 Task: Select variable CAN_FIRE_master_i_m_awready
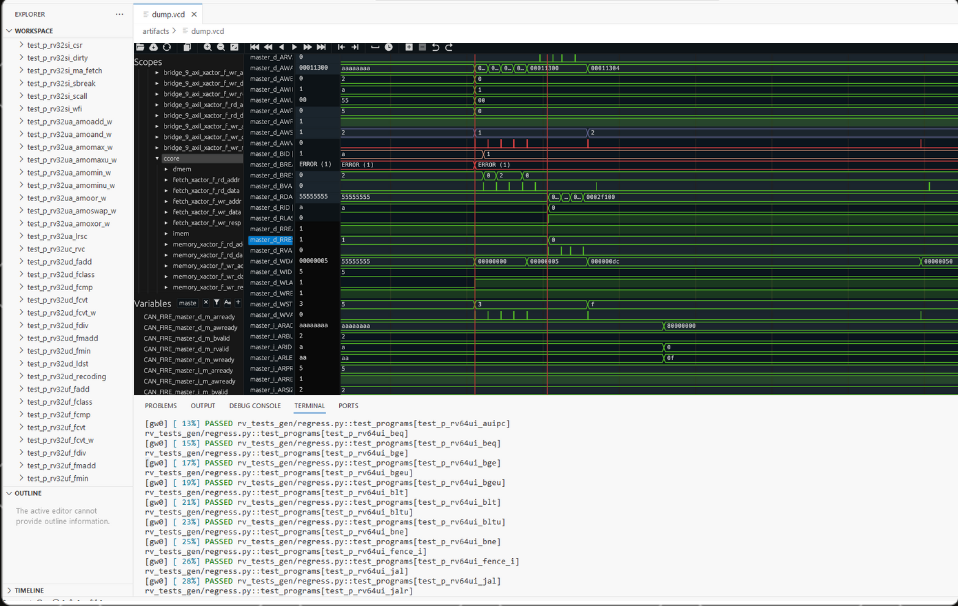click(x=189, y=381)
